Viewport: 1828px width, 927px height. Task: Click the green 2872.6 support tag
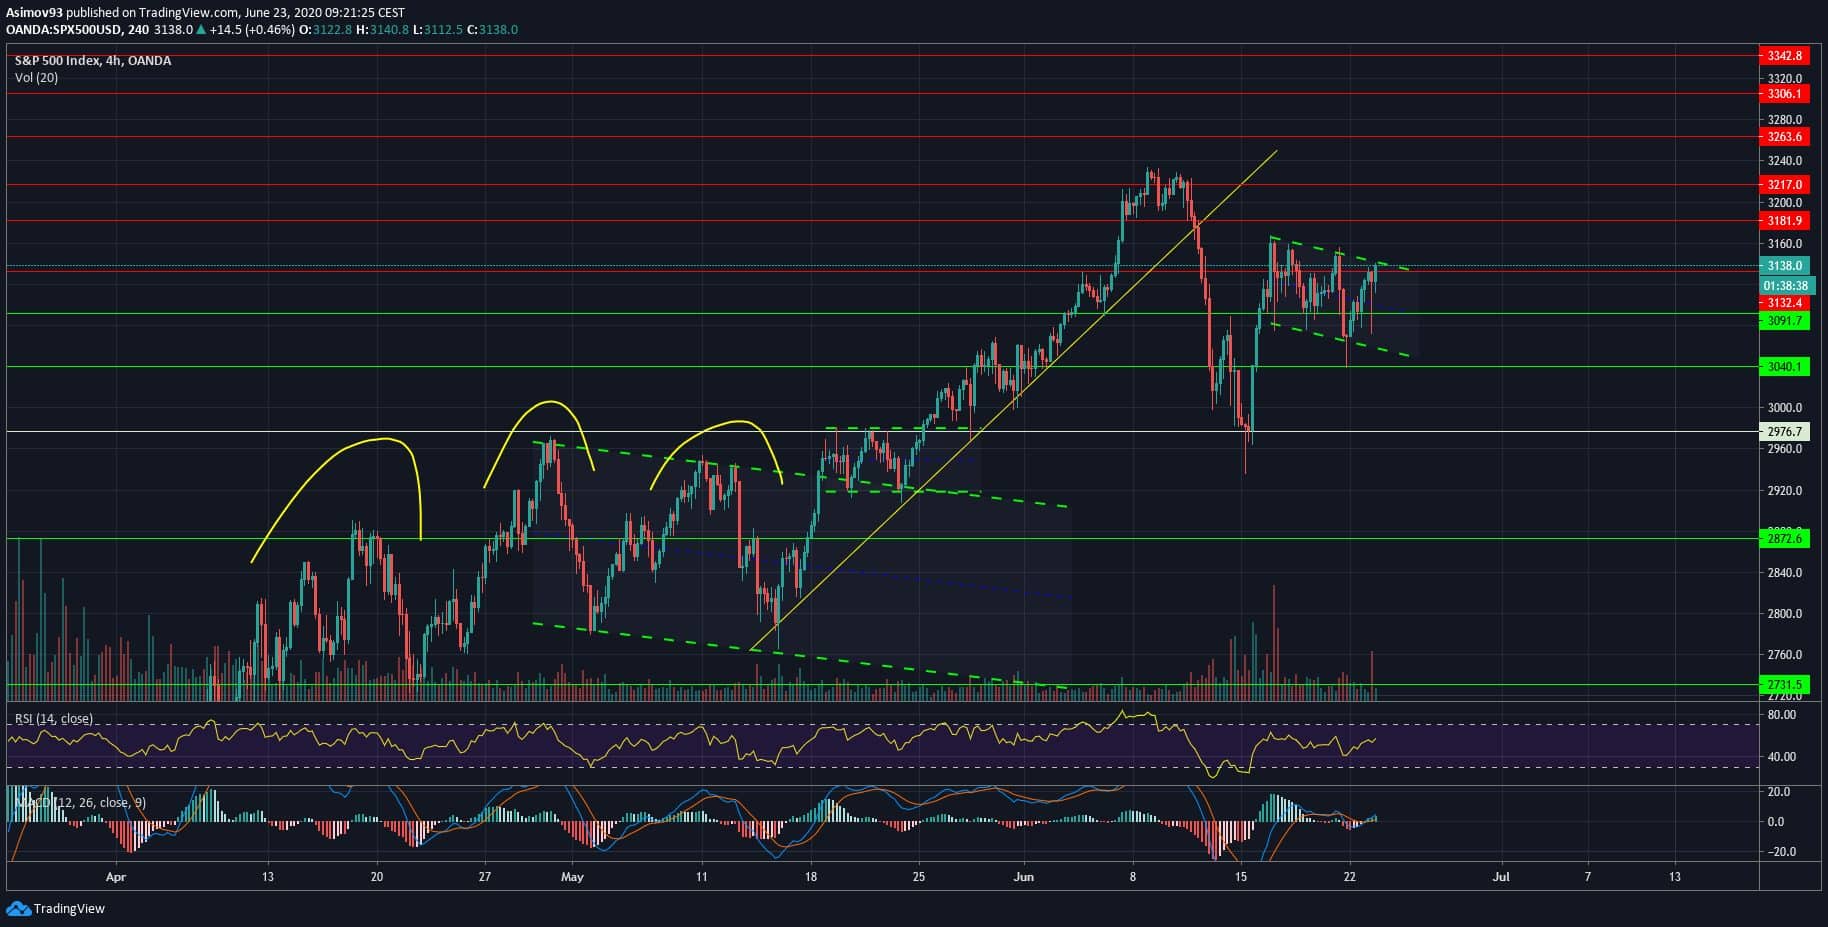pyautogui.click(x=1784, y=539)
